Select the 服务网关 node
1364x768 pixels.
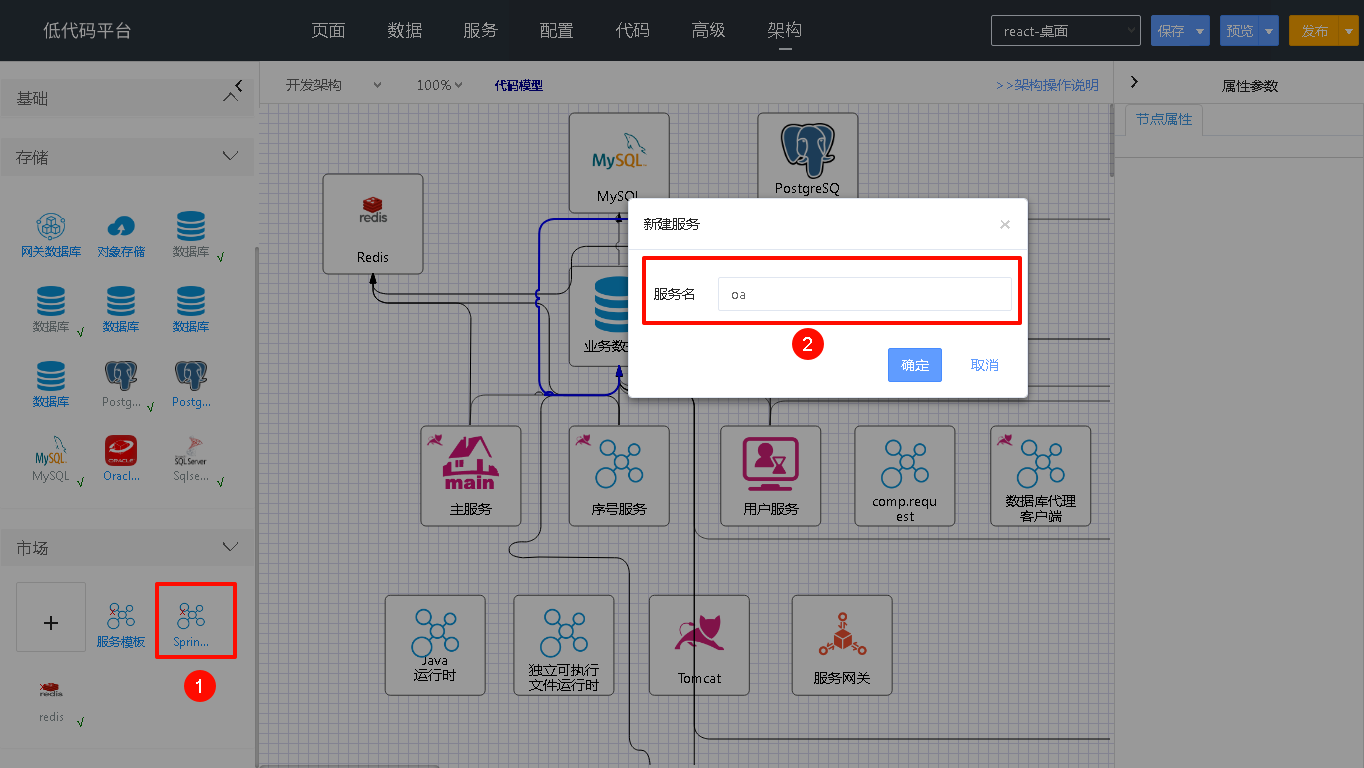coord(842,645)
